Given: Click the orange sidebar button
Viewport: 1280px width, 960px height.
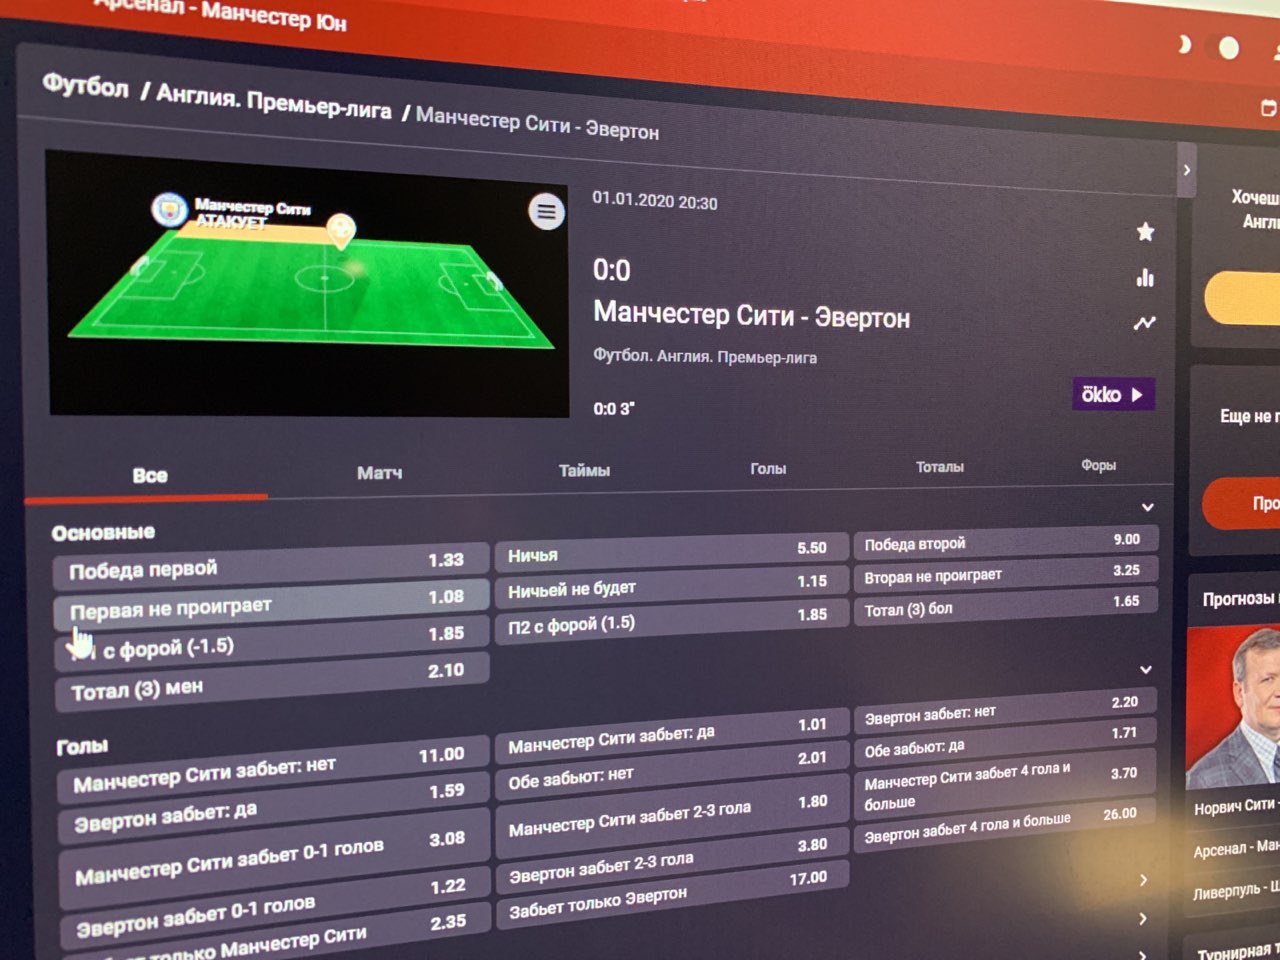Looking at the screenshot, I should coord(1242,503).
